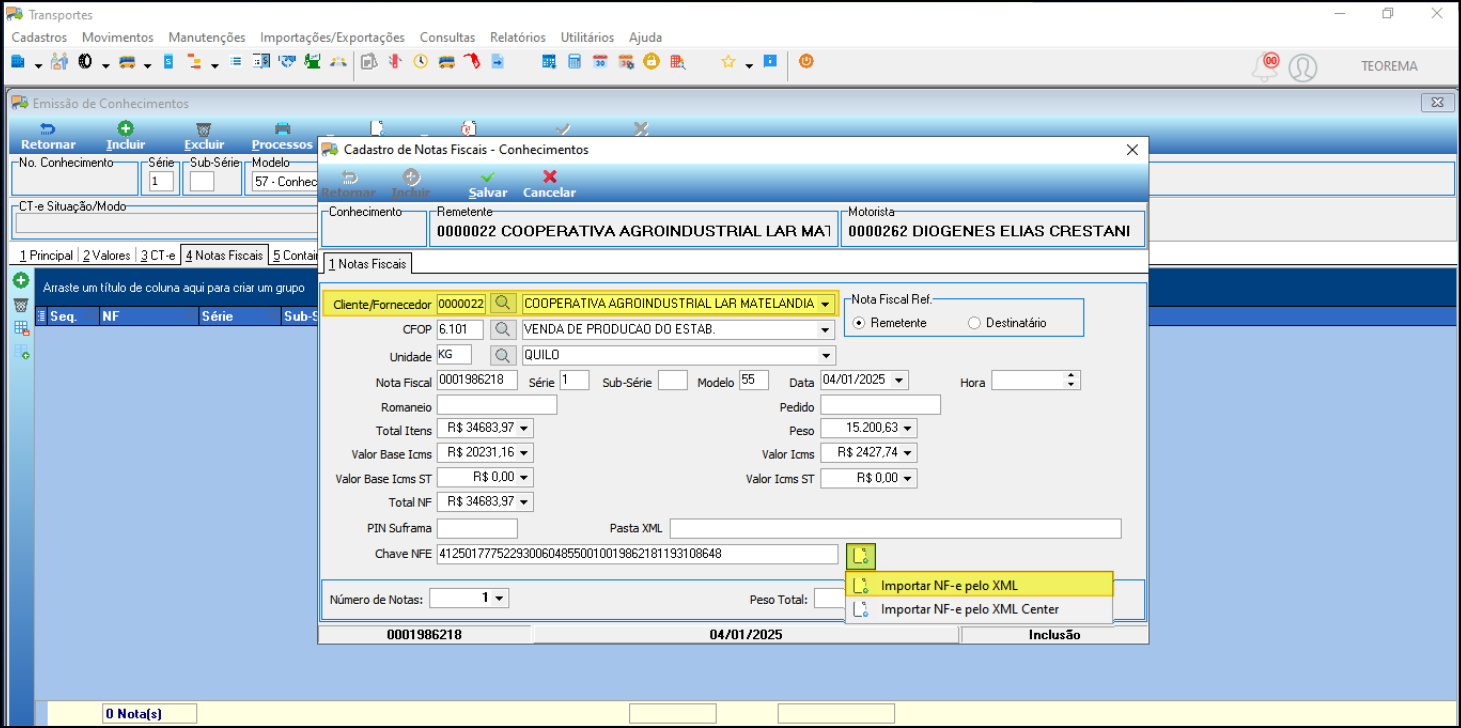
Task: Click the yellow star favorites icon
Action: [728, 62]
